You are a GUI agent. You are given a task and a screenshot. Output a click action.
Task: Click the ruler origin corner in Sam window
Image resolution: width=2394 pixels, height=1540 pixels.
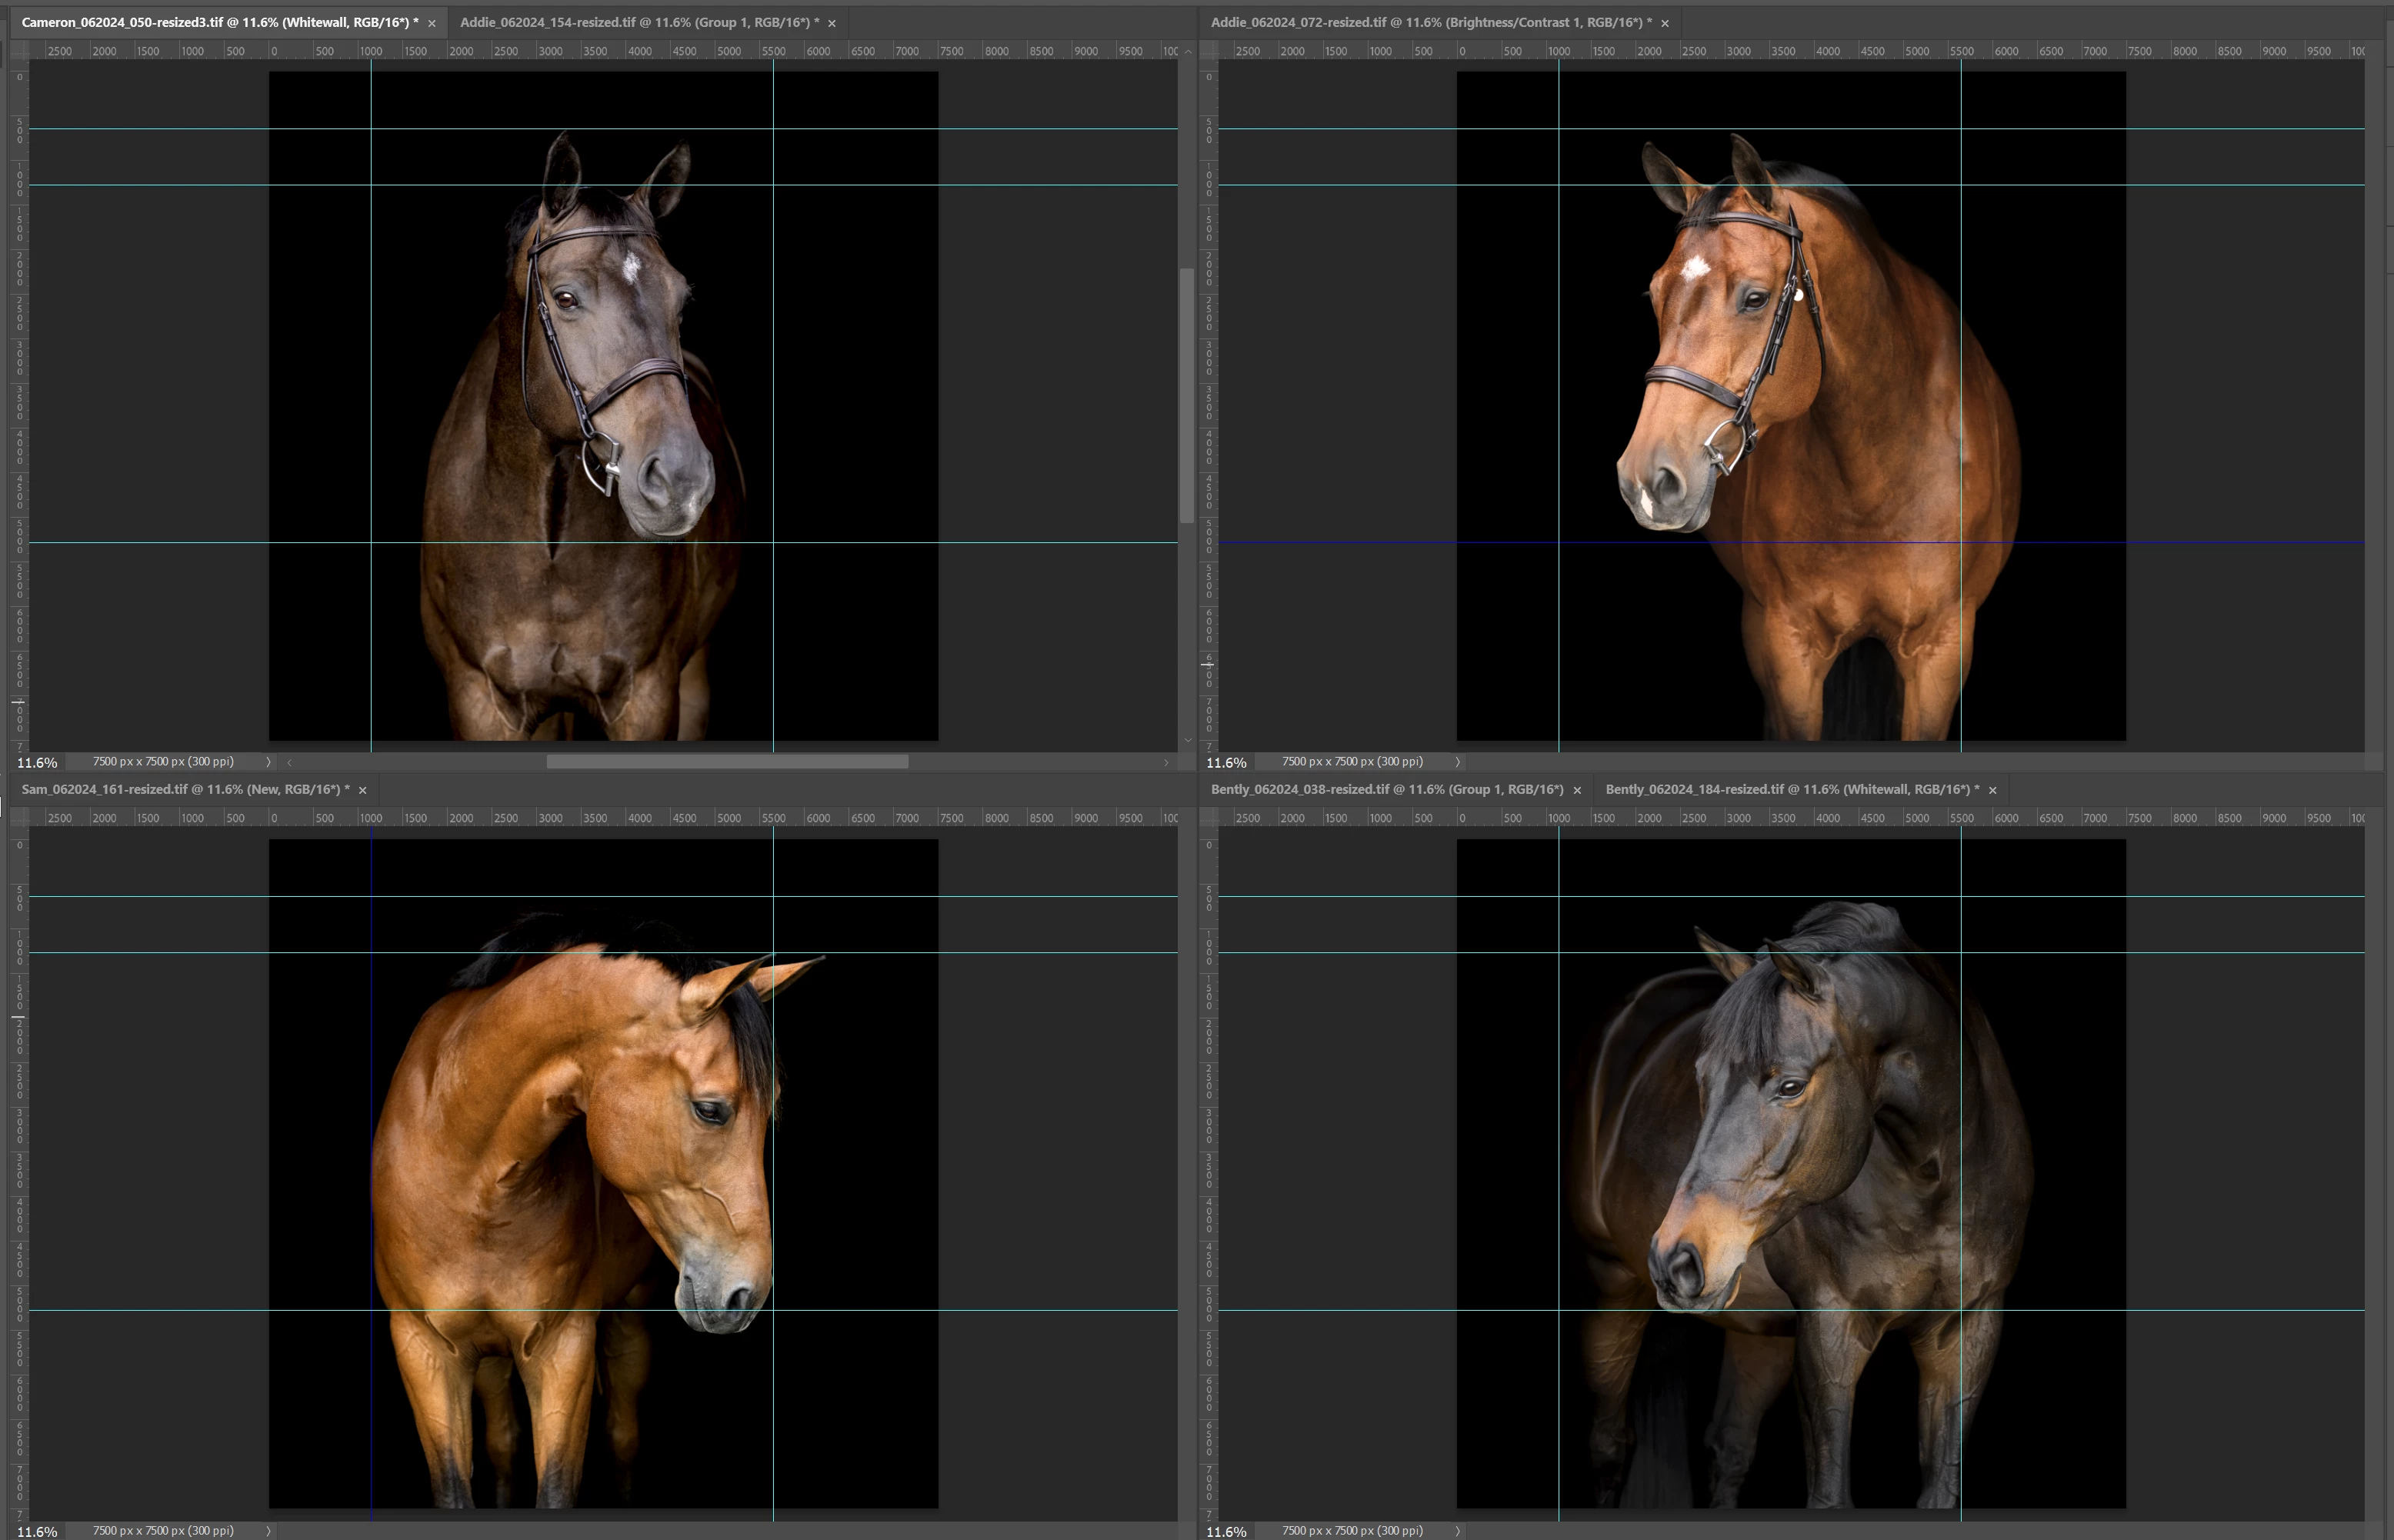click(19, 818)
